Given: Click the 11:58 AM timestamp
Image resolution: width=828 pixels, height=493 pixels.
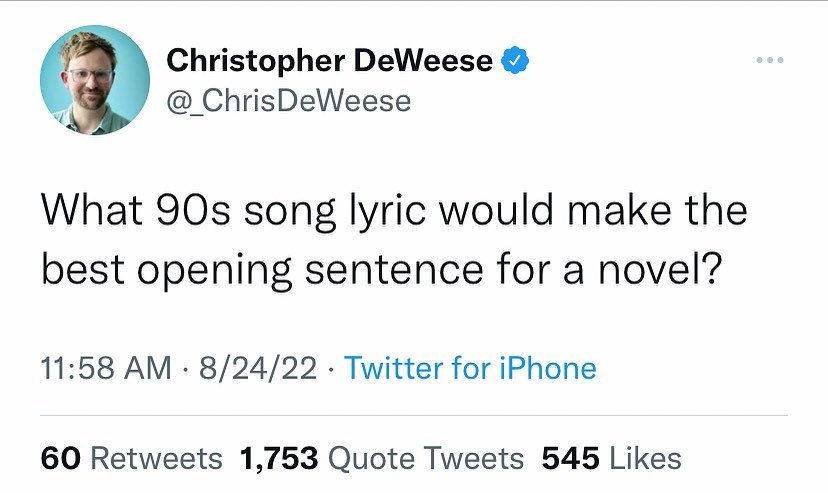Looking at the screenshot, I should pos(106,368).
